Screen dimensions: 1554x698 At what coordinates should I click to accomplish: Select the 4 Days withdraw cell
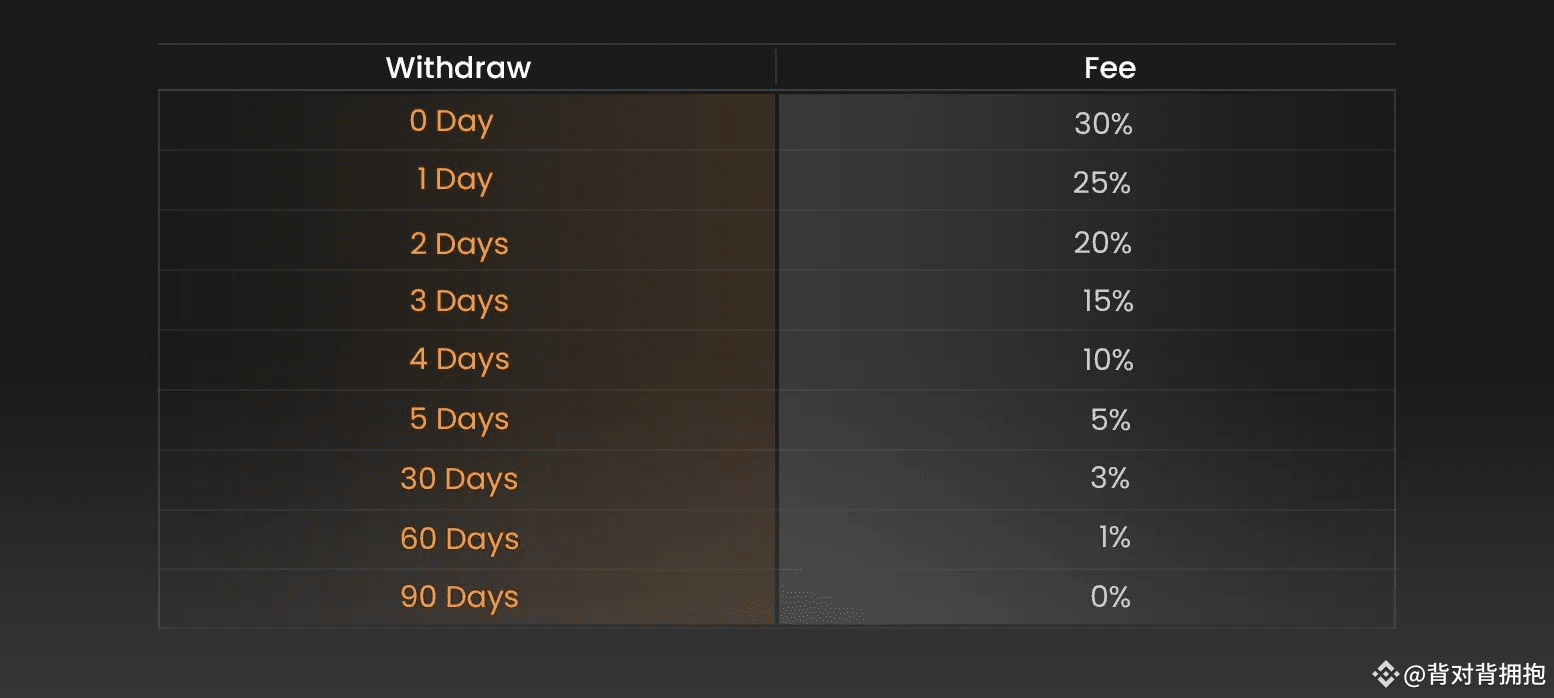(459, 359)
